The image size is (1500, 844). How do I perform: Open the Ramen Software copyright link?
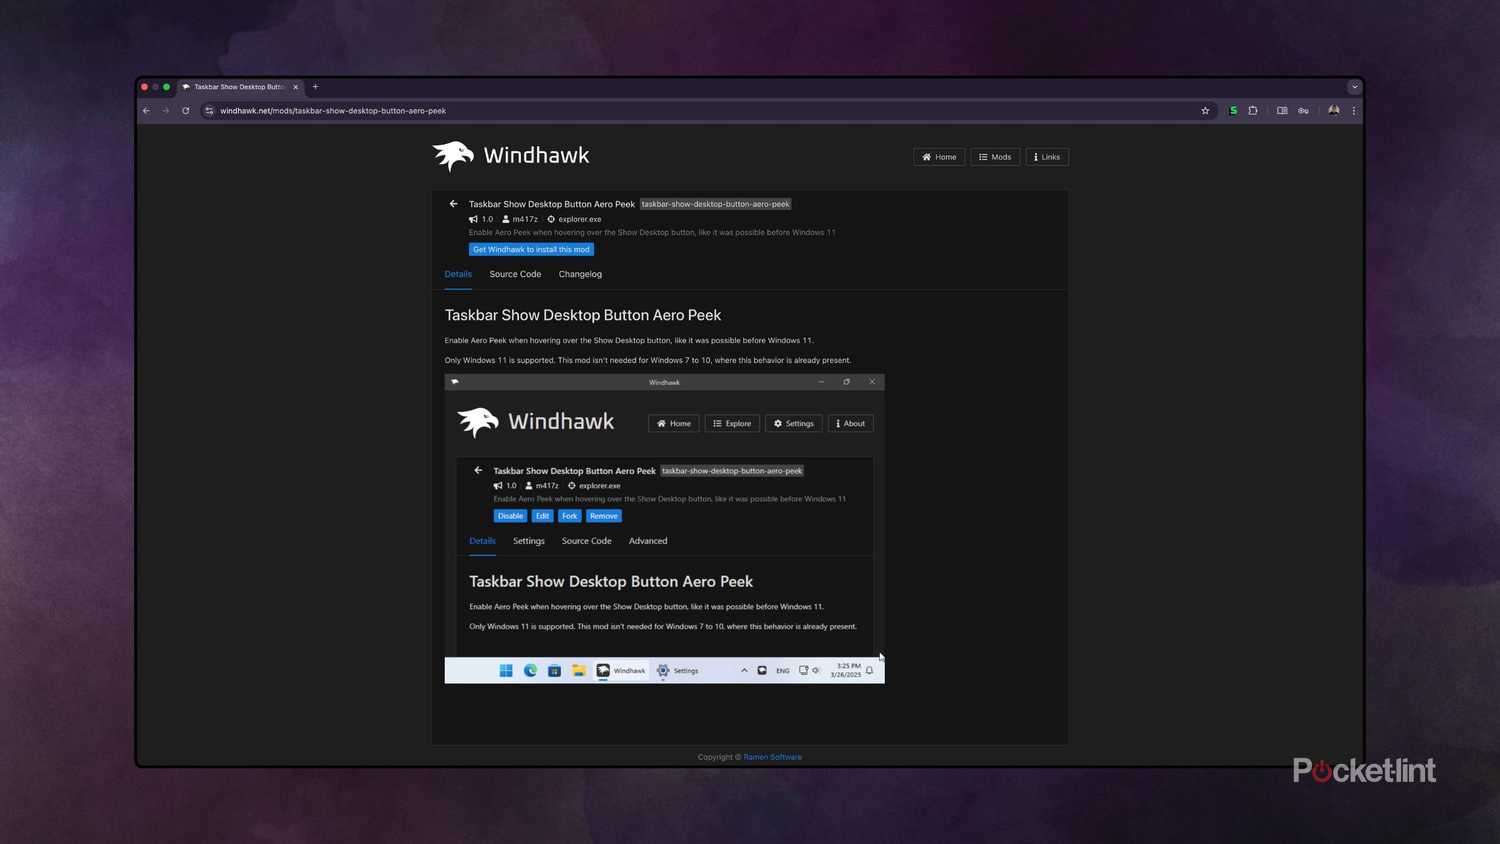[x=772, y=757]
